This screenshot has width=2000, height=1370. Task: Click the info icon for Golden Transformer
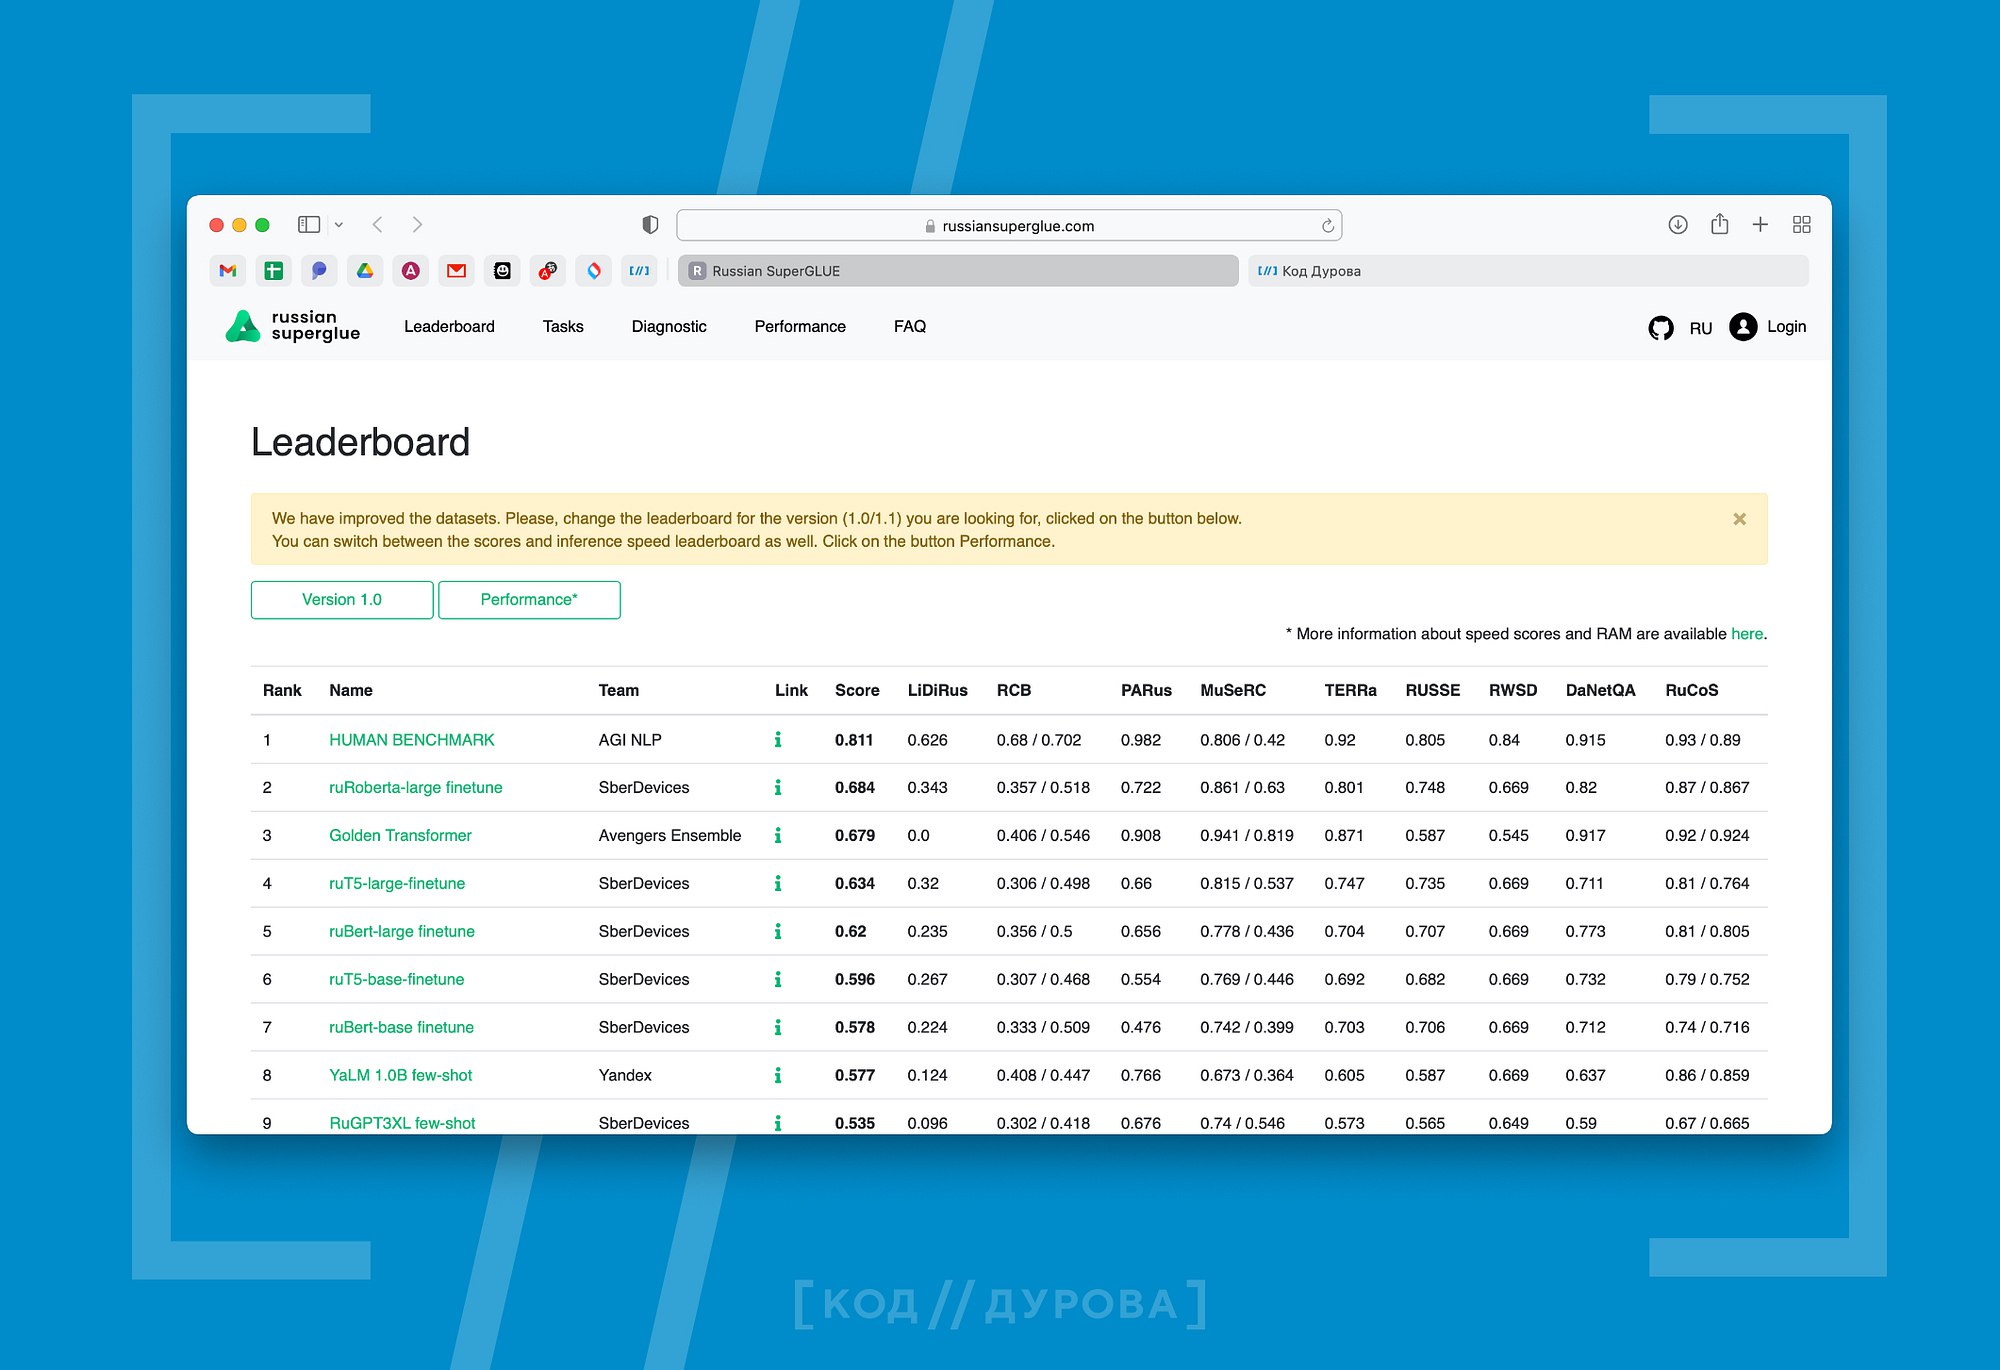tap(778, 835)
